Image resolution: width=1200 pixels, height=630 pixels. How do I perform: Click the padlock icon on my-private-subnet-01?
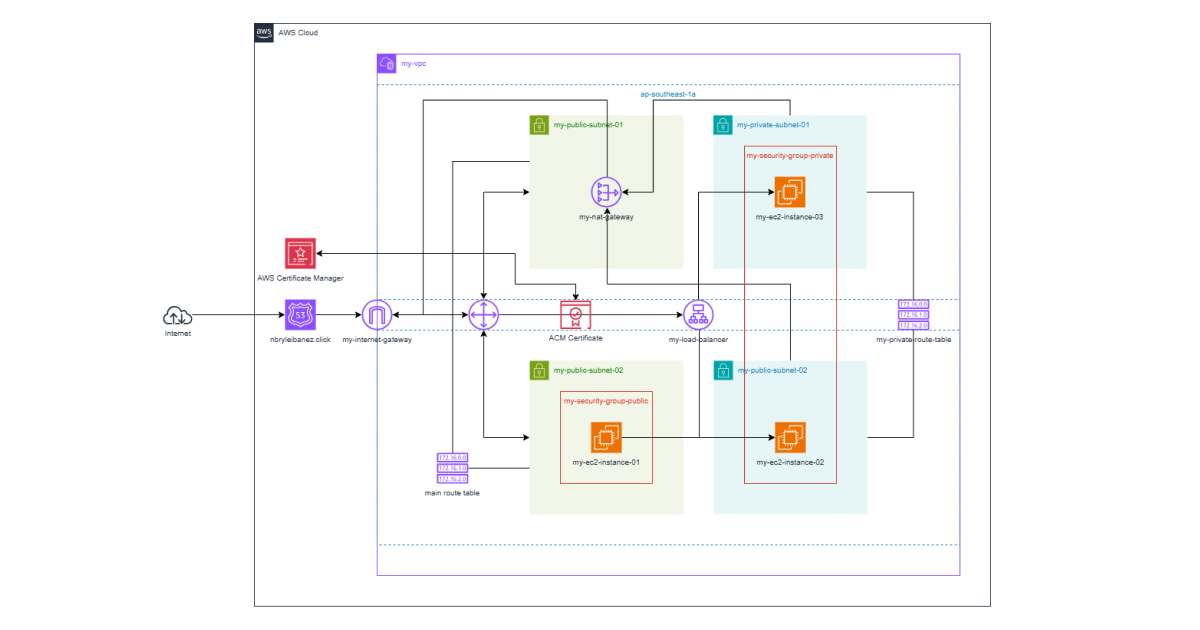723,124
